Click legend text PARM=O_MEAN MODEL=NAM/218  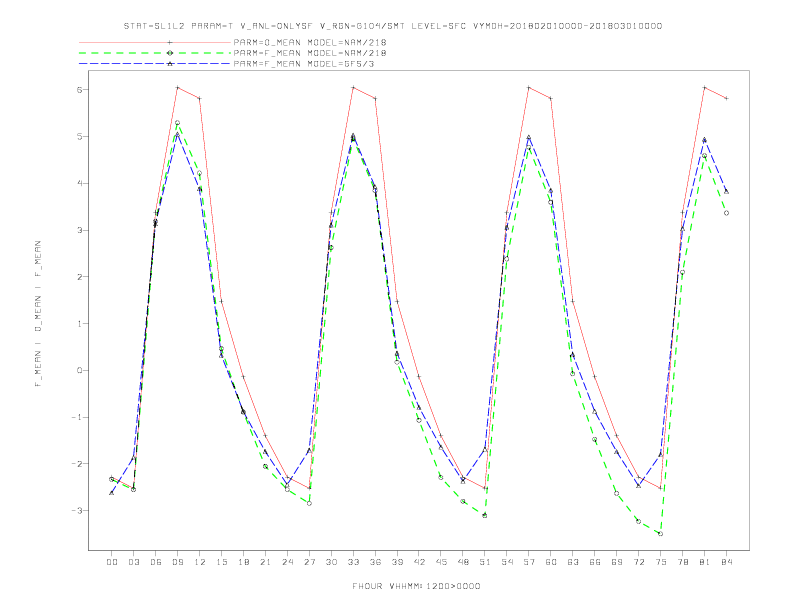[310, 42]
